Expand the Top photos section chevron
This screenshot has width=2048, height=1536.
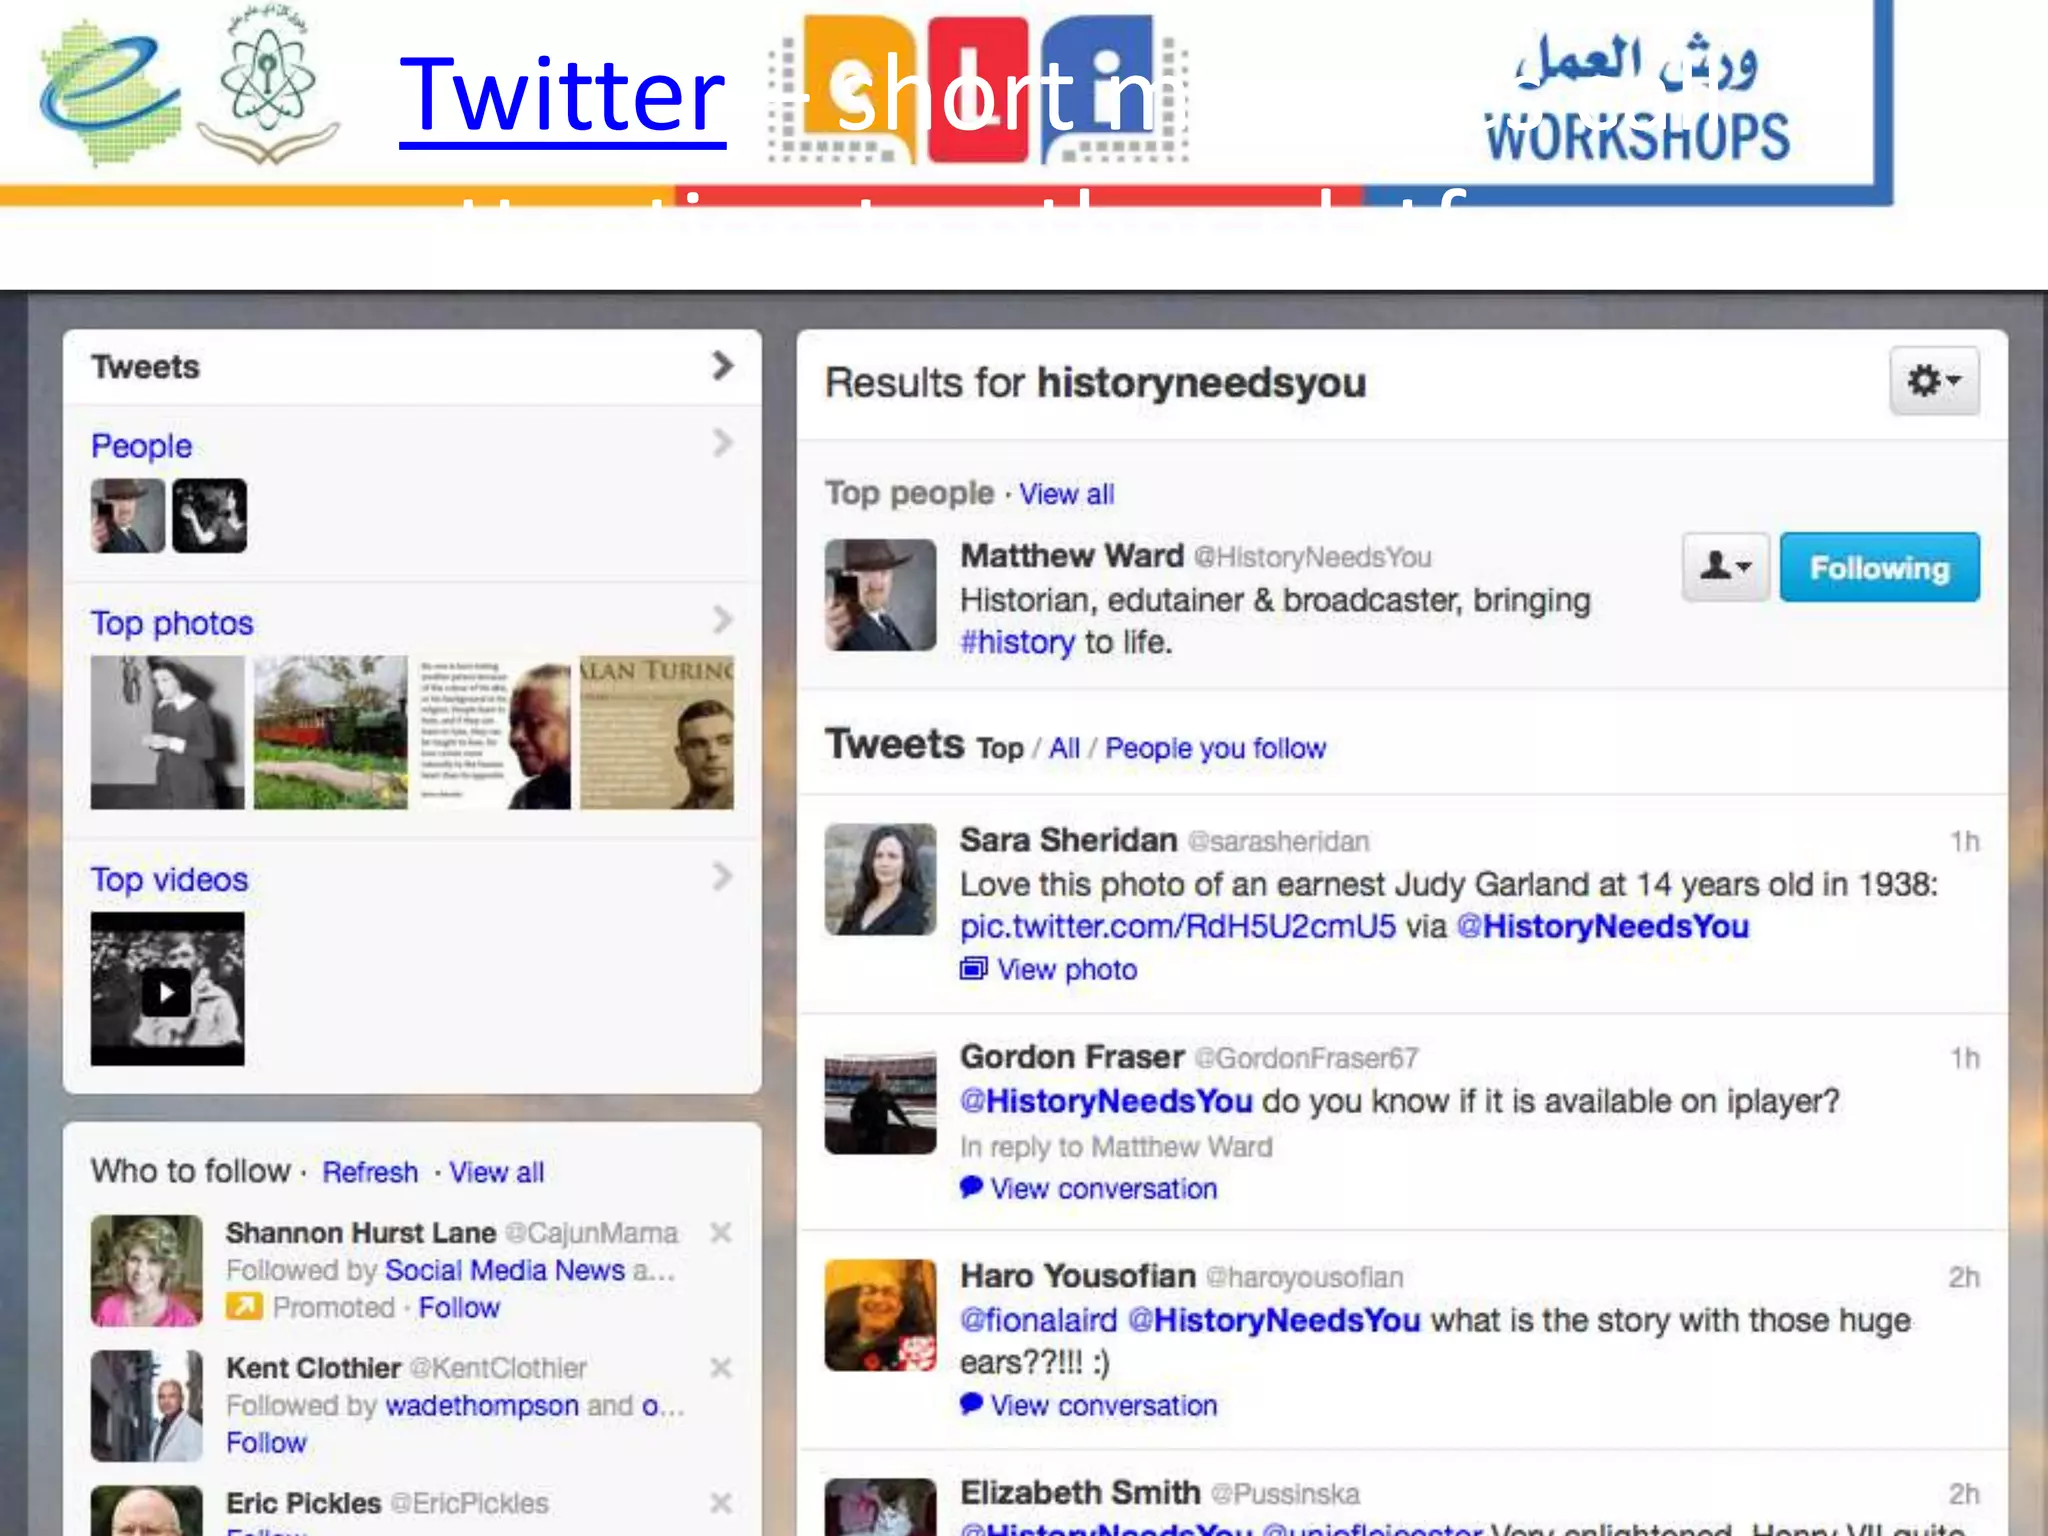coord(722,620)
